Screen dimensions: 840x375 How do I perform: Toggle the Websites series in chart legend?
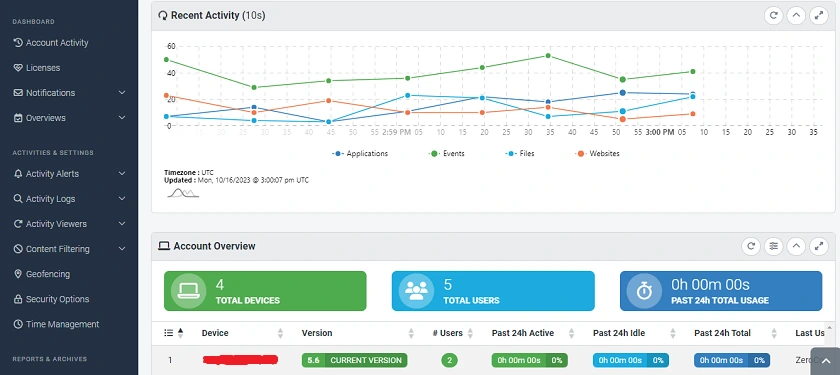pyautogui.click(x=598, y=154)
